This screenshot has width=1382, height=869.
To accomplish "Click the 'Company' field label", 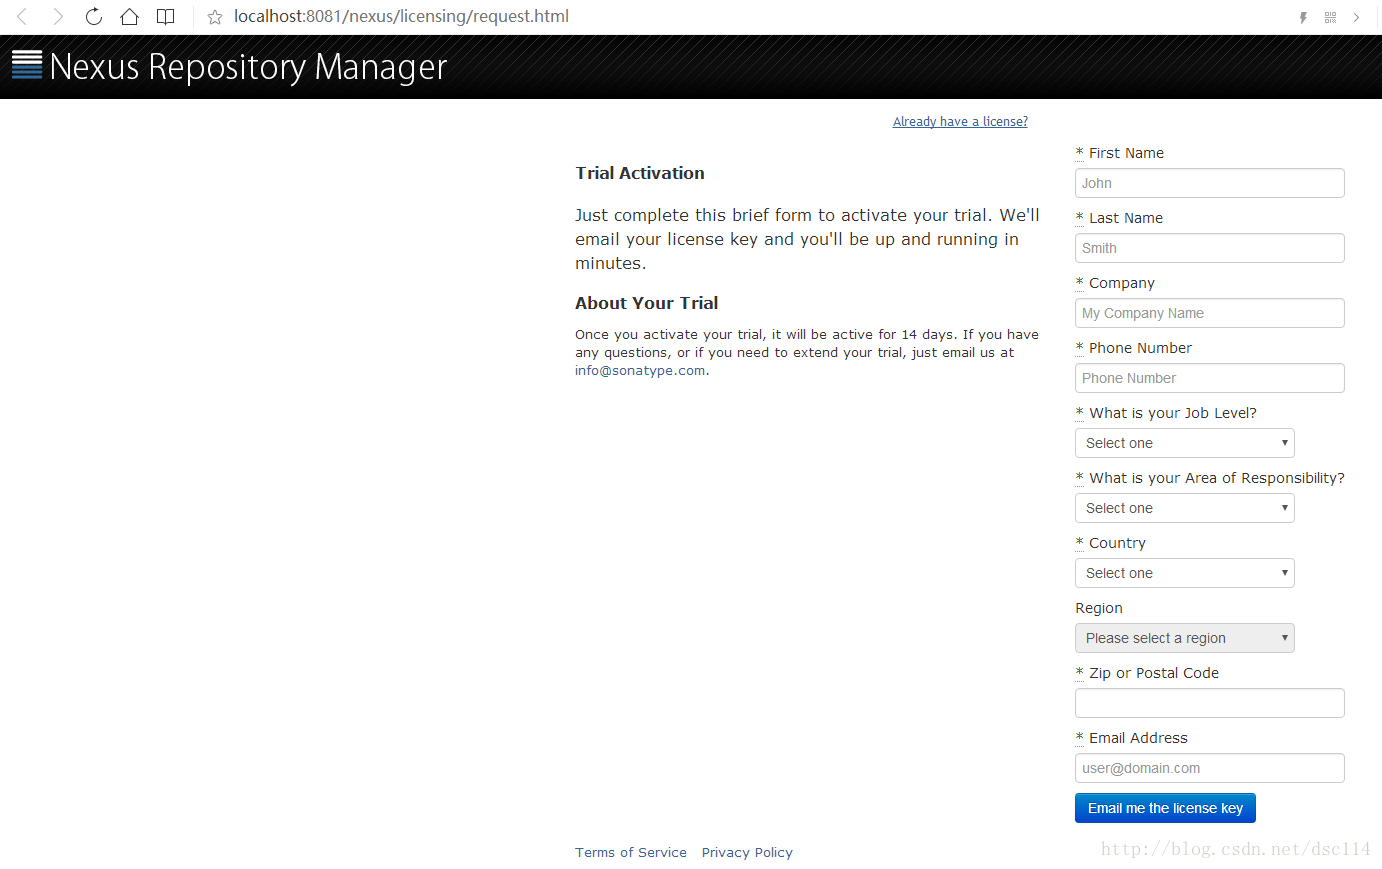I will point(1122,283).
